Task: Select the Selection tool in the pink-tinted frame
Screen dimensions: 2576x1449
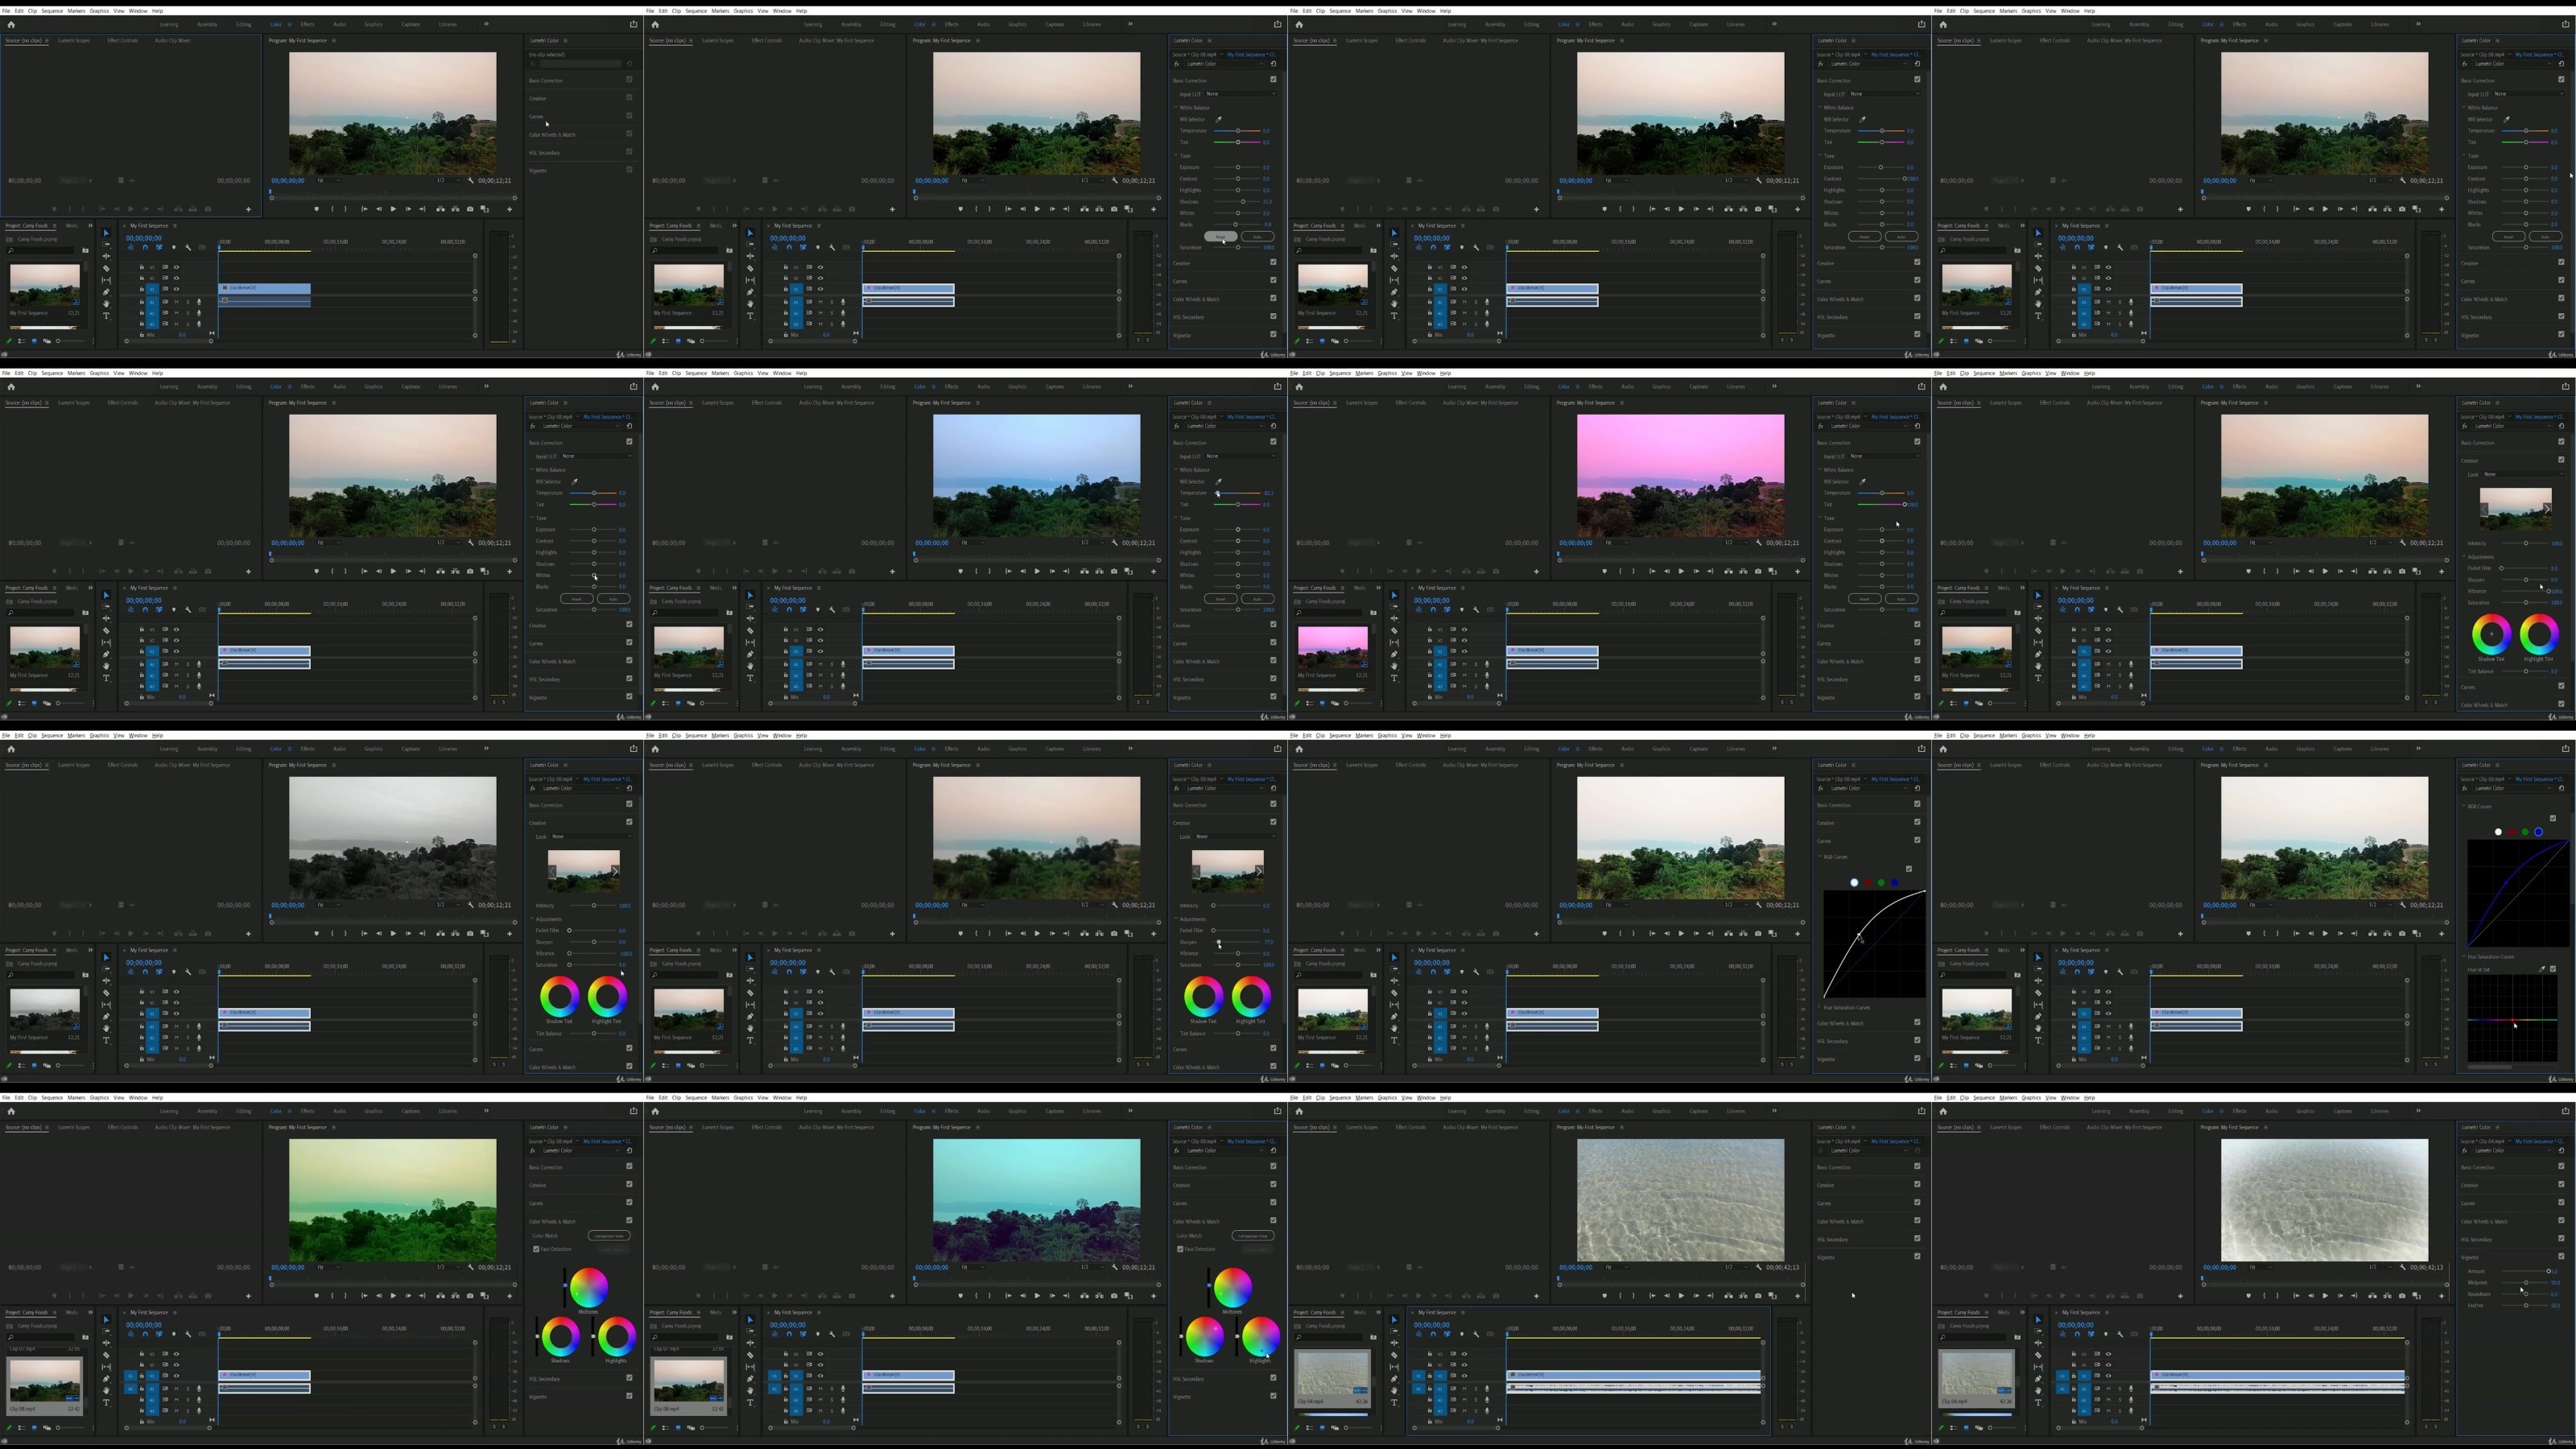Action: [x=1394, y=595]
